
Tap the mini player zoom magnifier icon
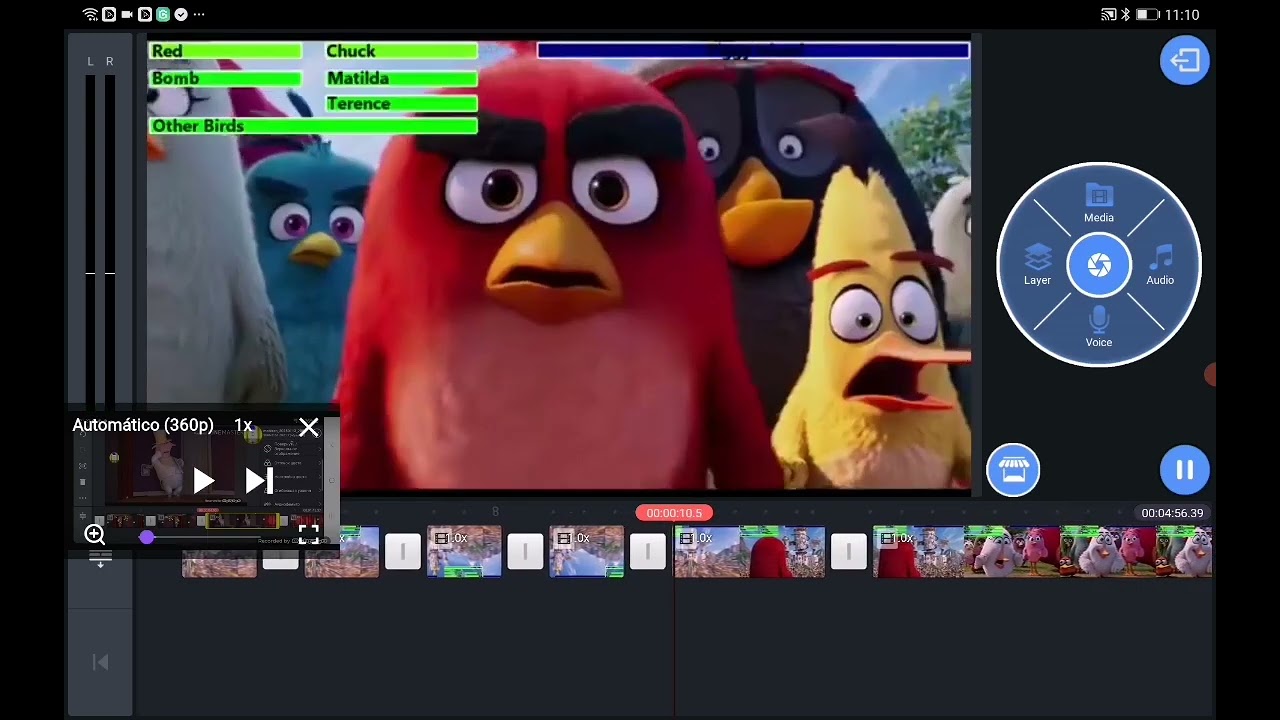click(x=95, y=535)
